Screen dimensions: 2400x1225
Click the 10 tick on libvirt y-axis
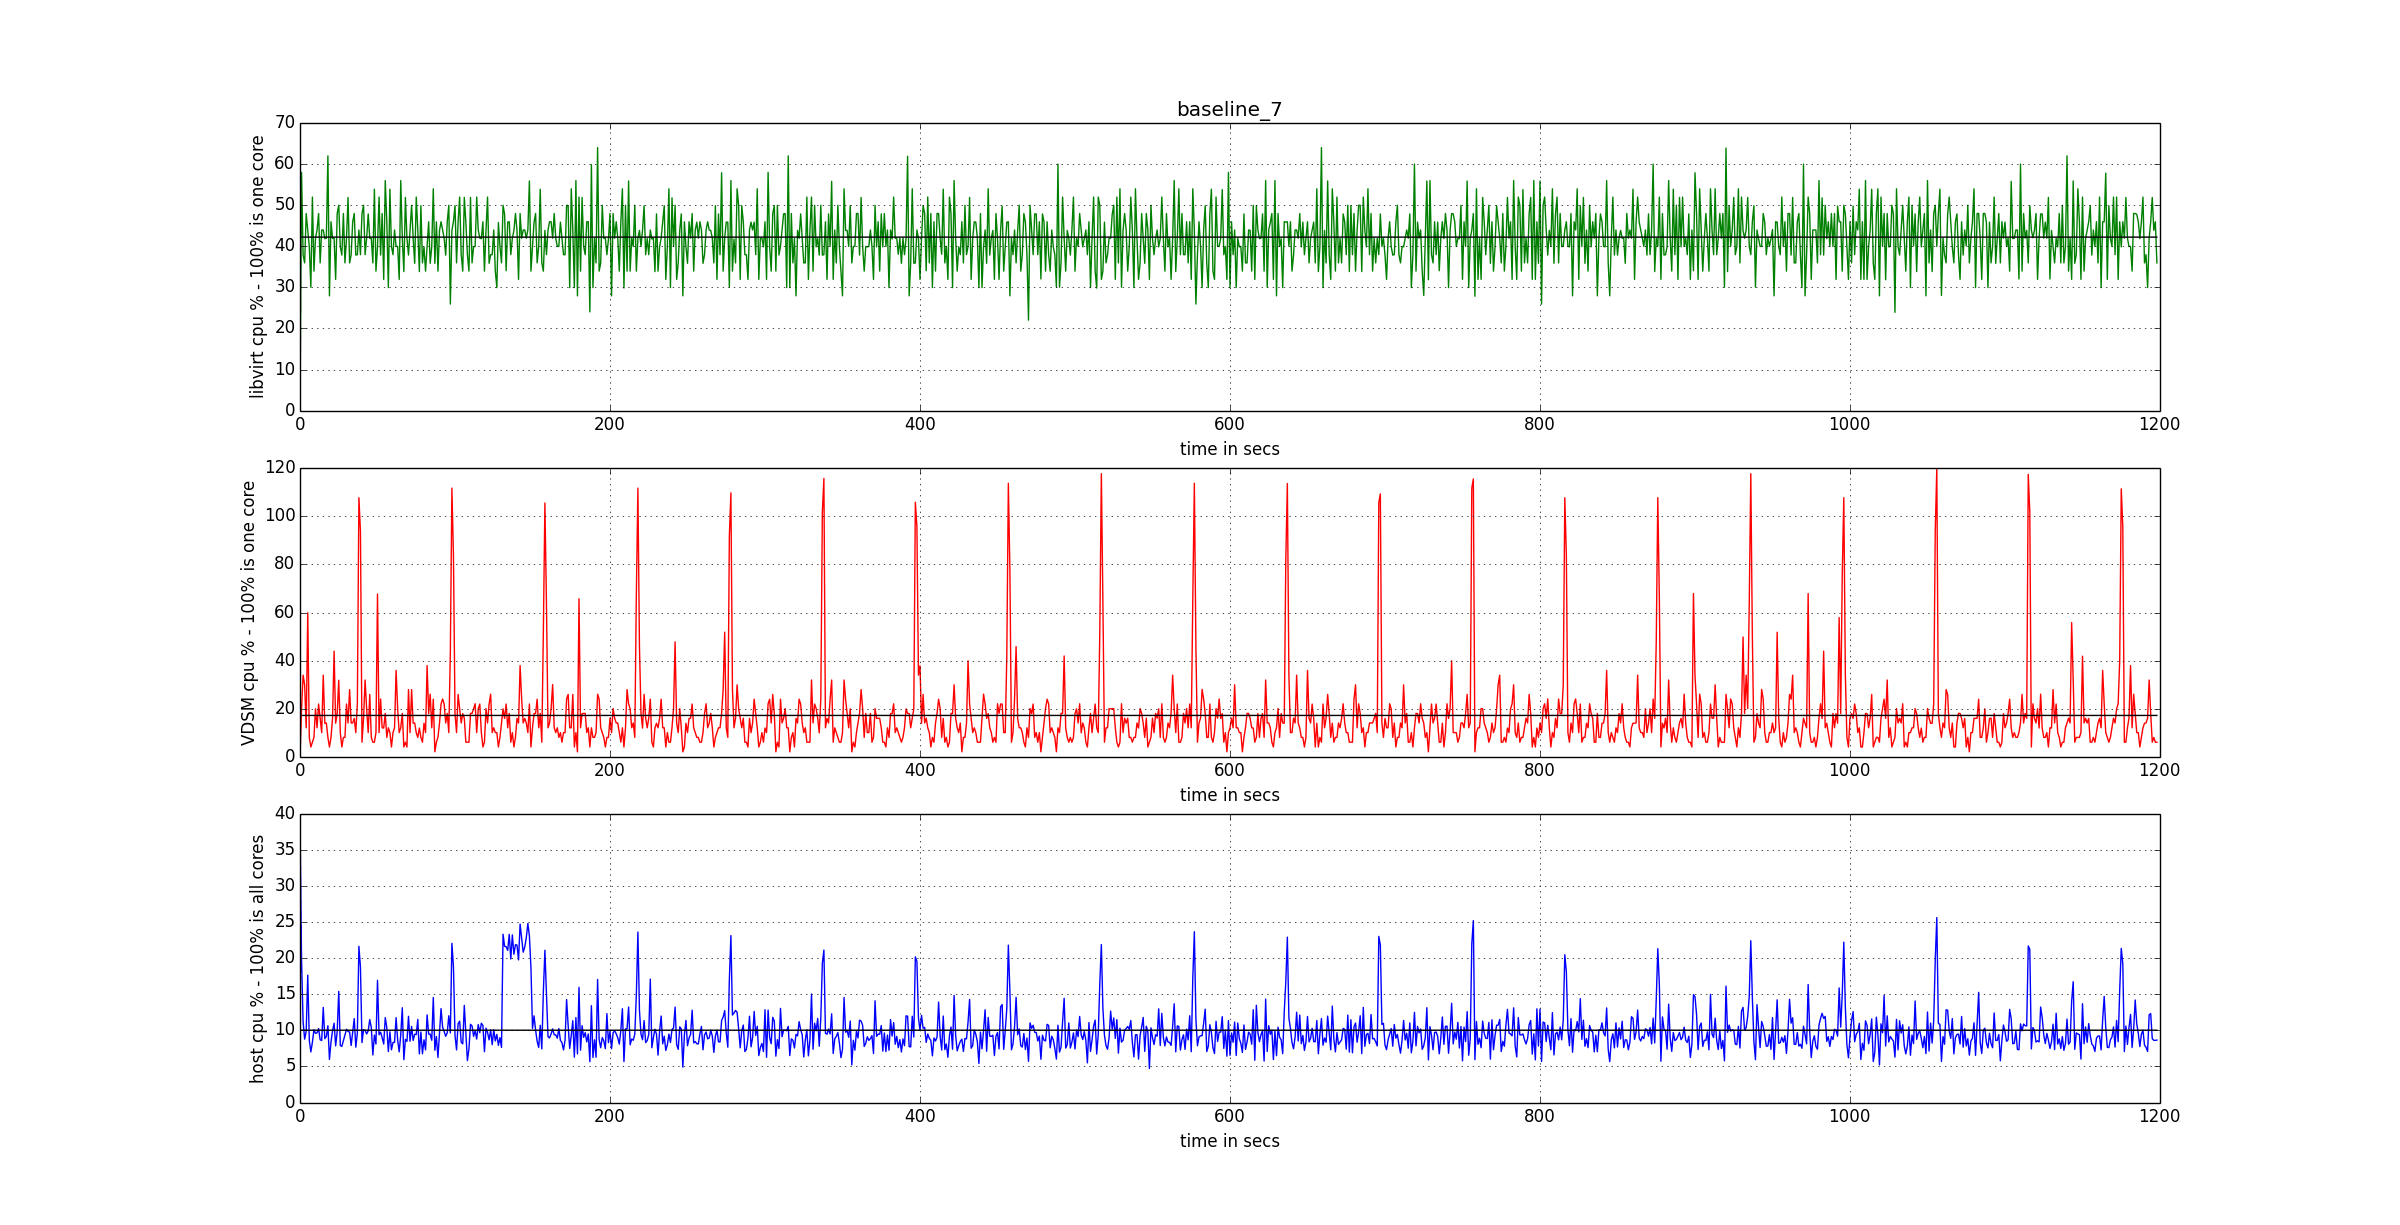pos(285,369)
